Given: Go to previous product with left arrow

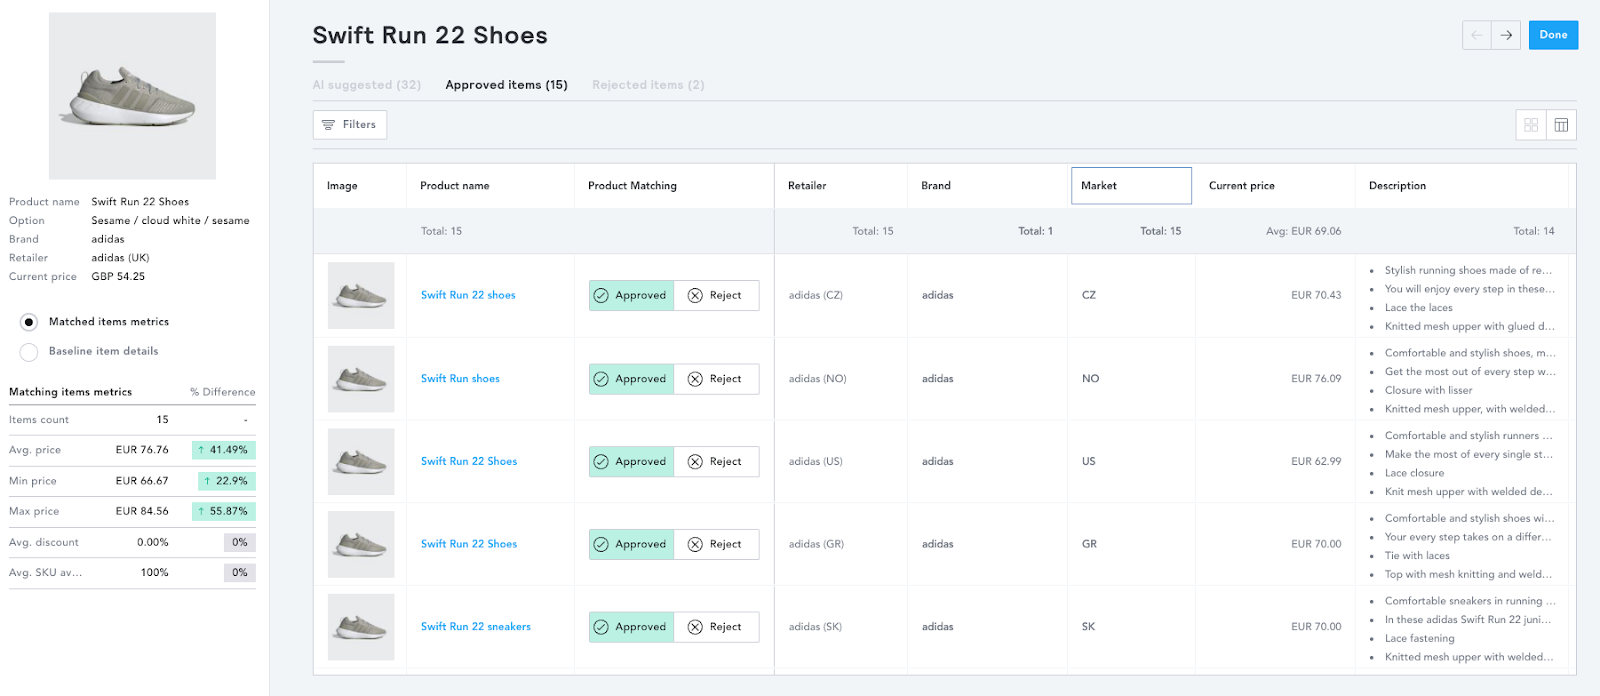Looking at the screenshot, I should [x=1477, y=35].
